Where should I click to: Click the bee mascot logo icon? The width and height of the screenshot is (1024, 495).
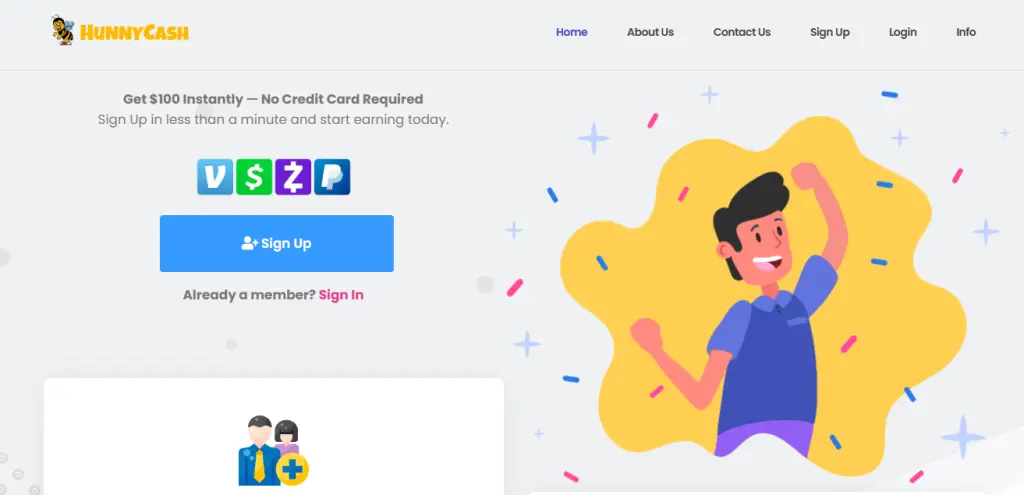[x=63, y=31]
